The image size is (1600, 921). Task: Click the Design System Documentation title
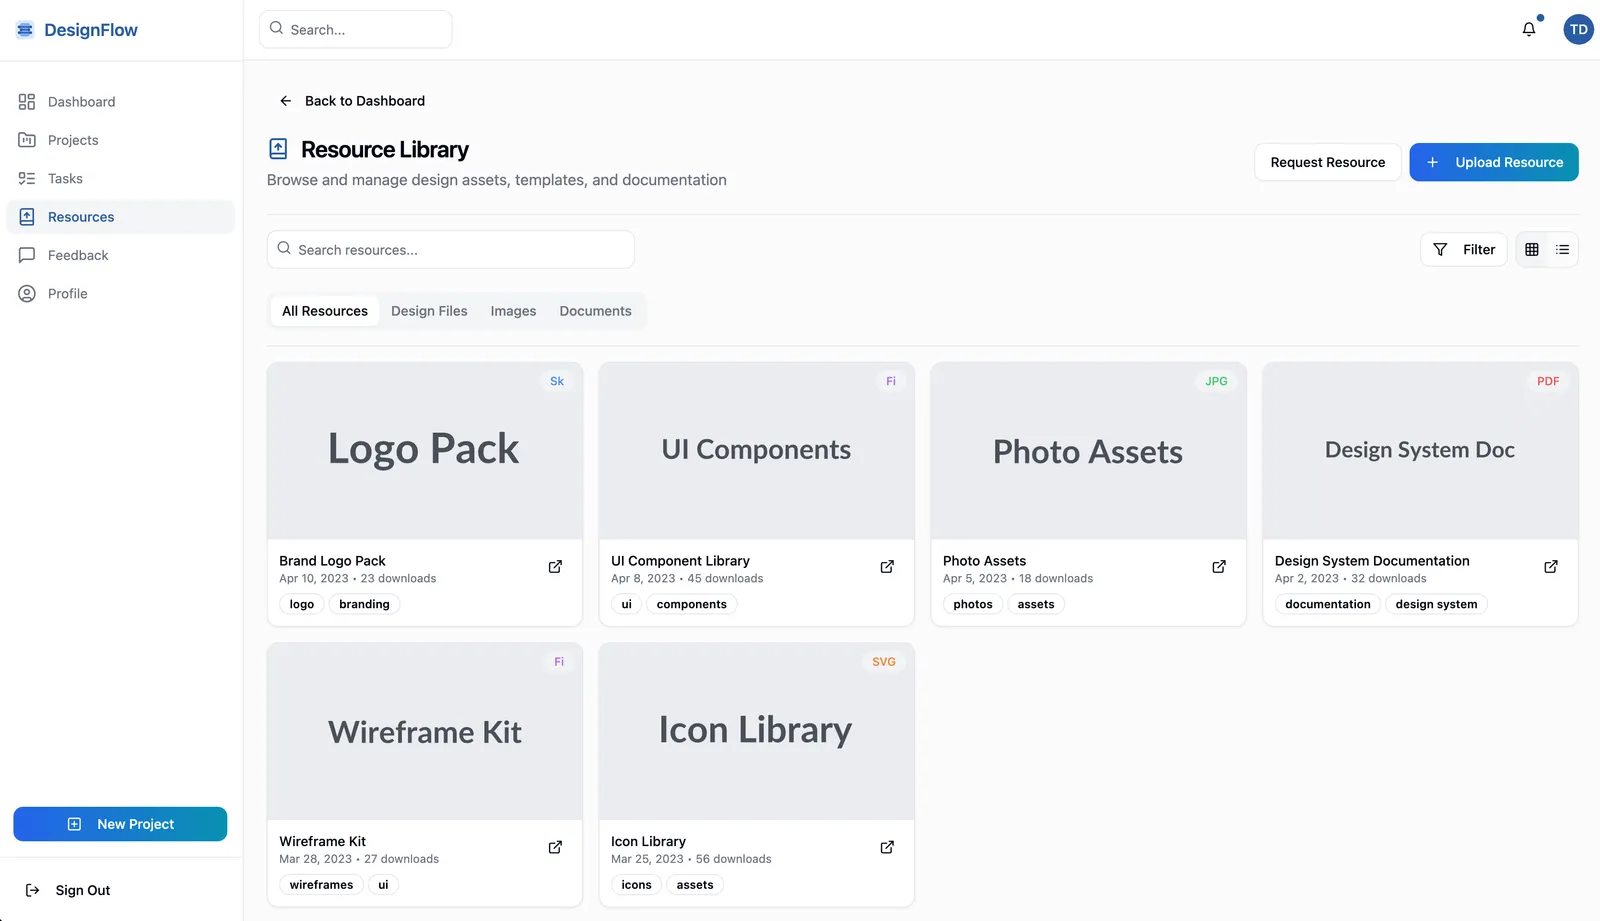[x=1372, y=561]
